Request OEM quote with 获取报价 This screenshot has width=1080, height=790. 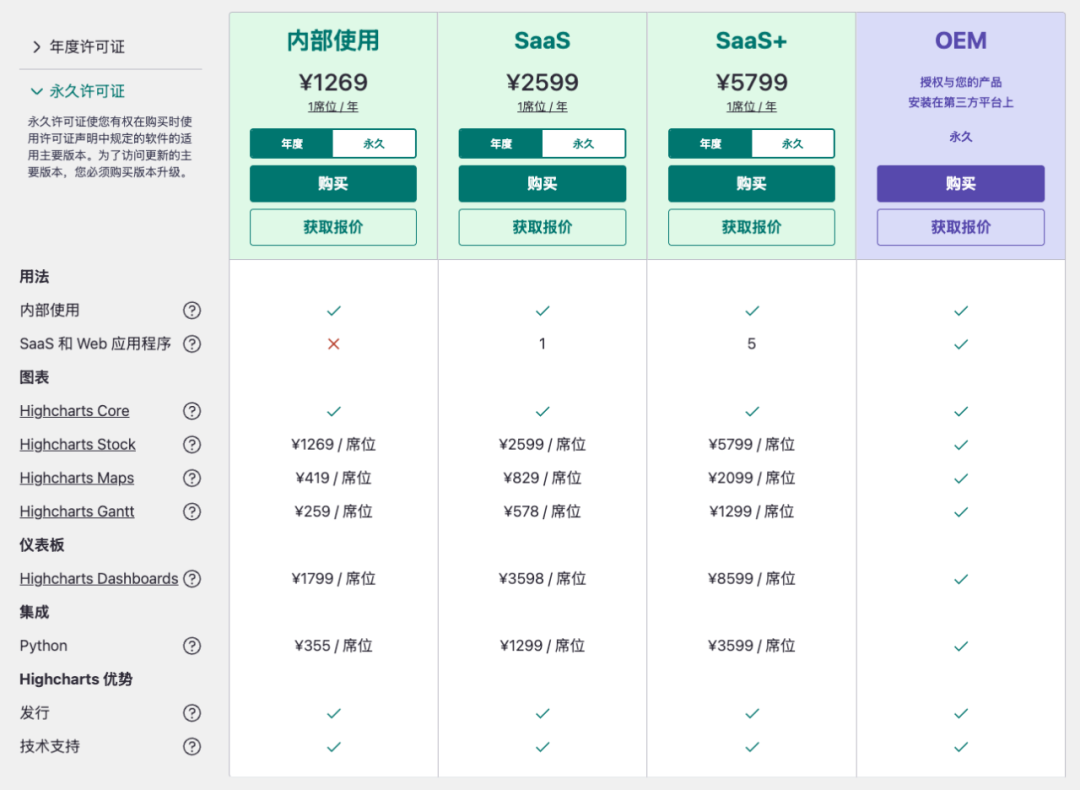[x=961, y=227]
